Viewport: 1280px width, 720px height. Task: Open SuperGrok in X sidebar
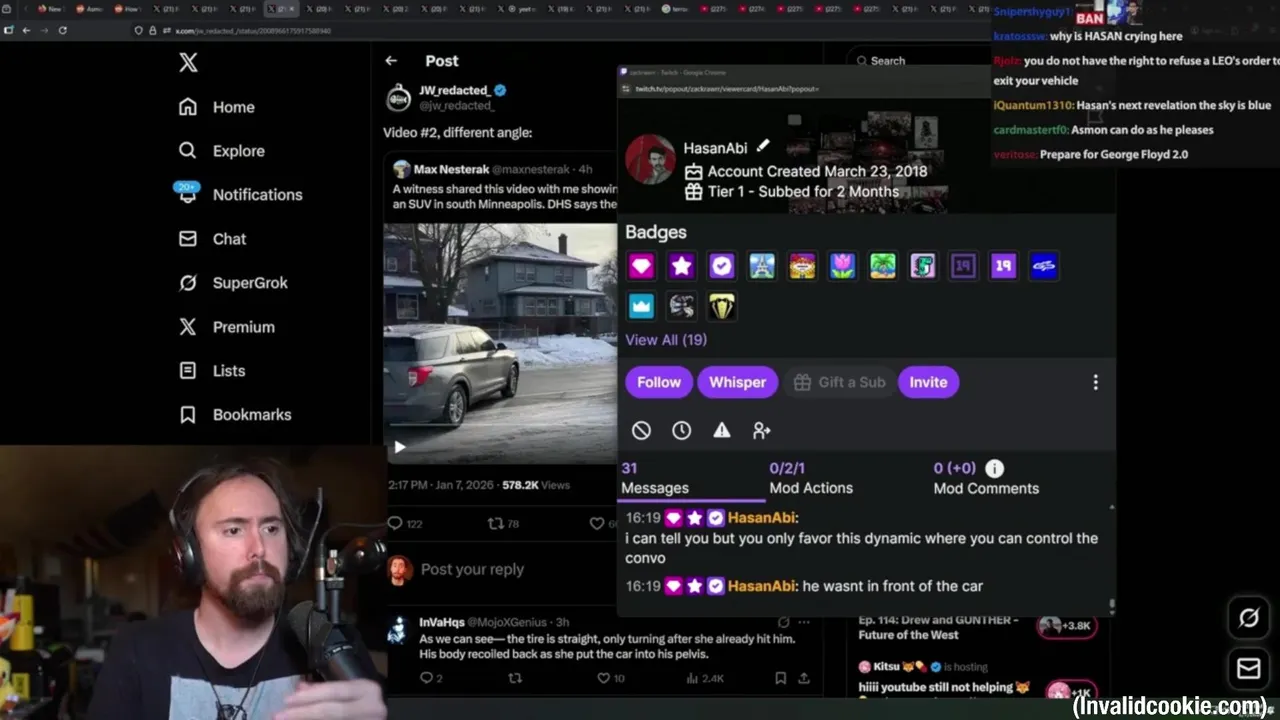(x=233, y=283)
